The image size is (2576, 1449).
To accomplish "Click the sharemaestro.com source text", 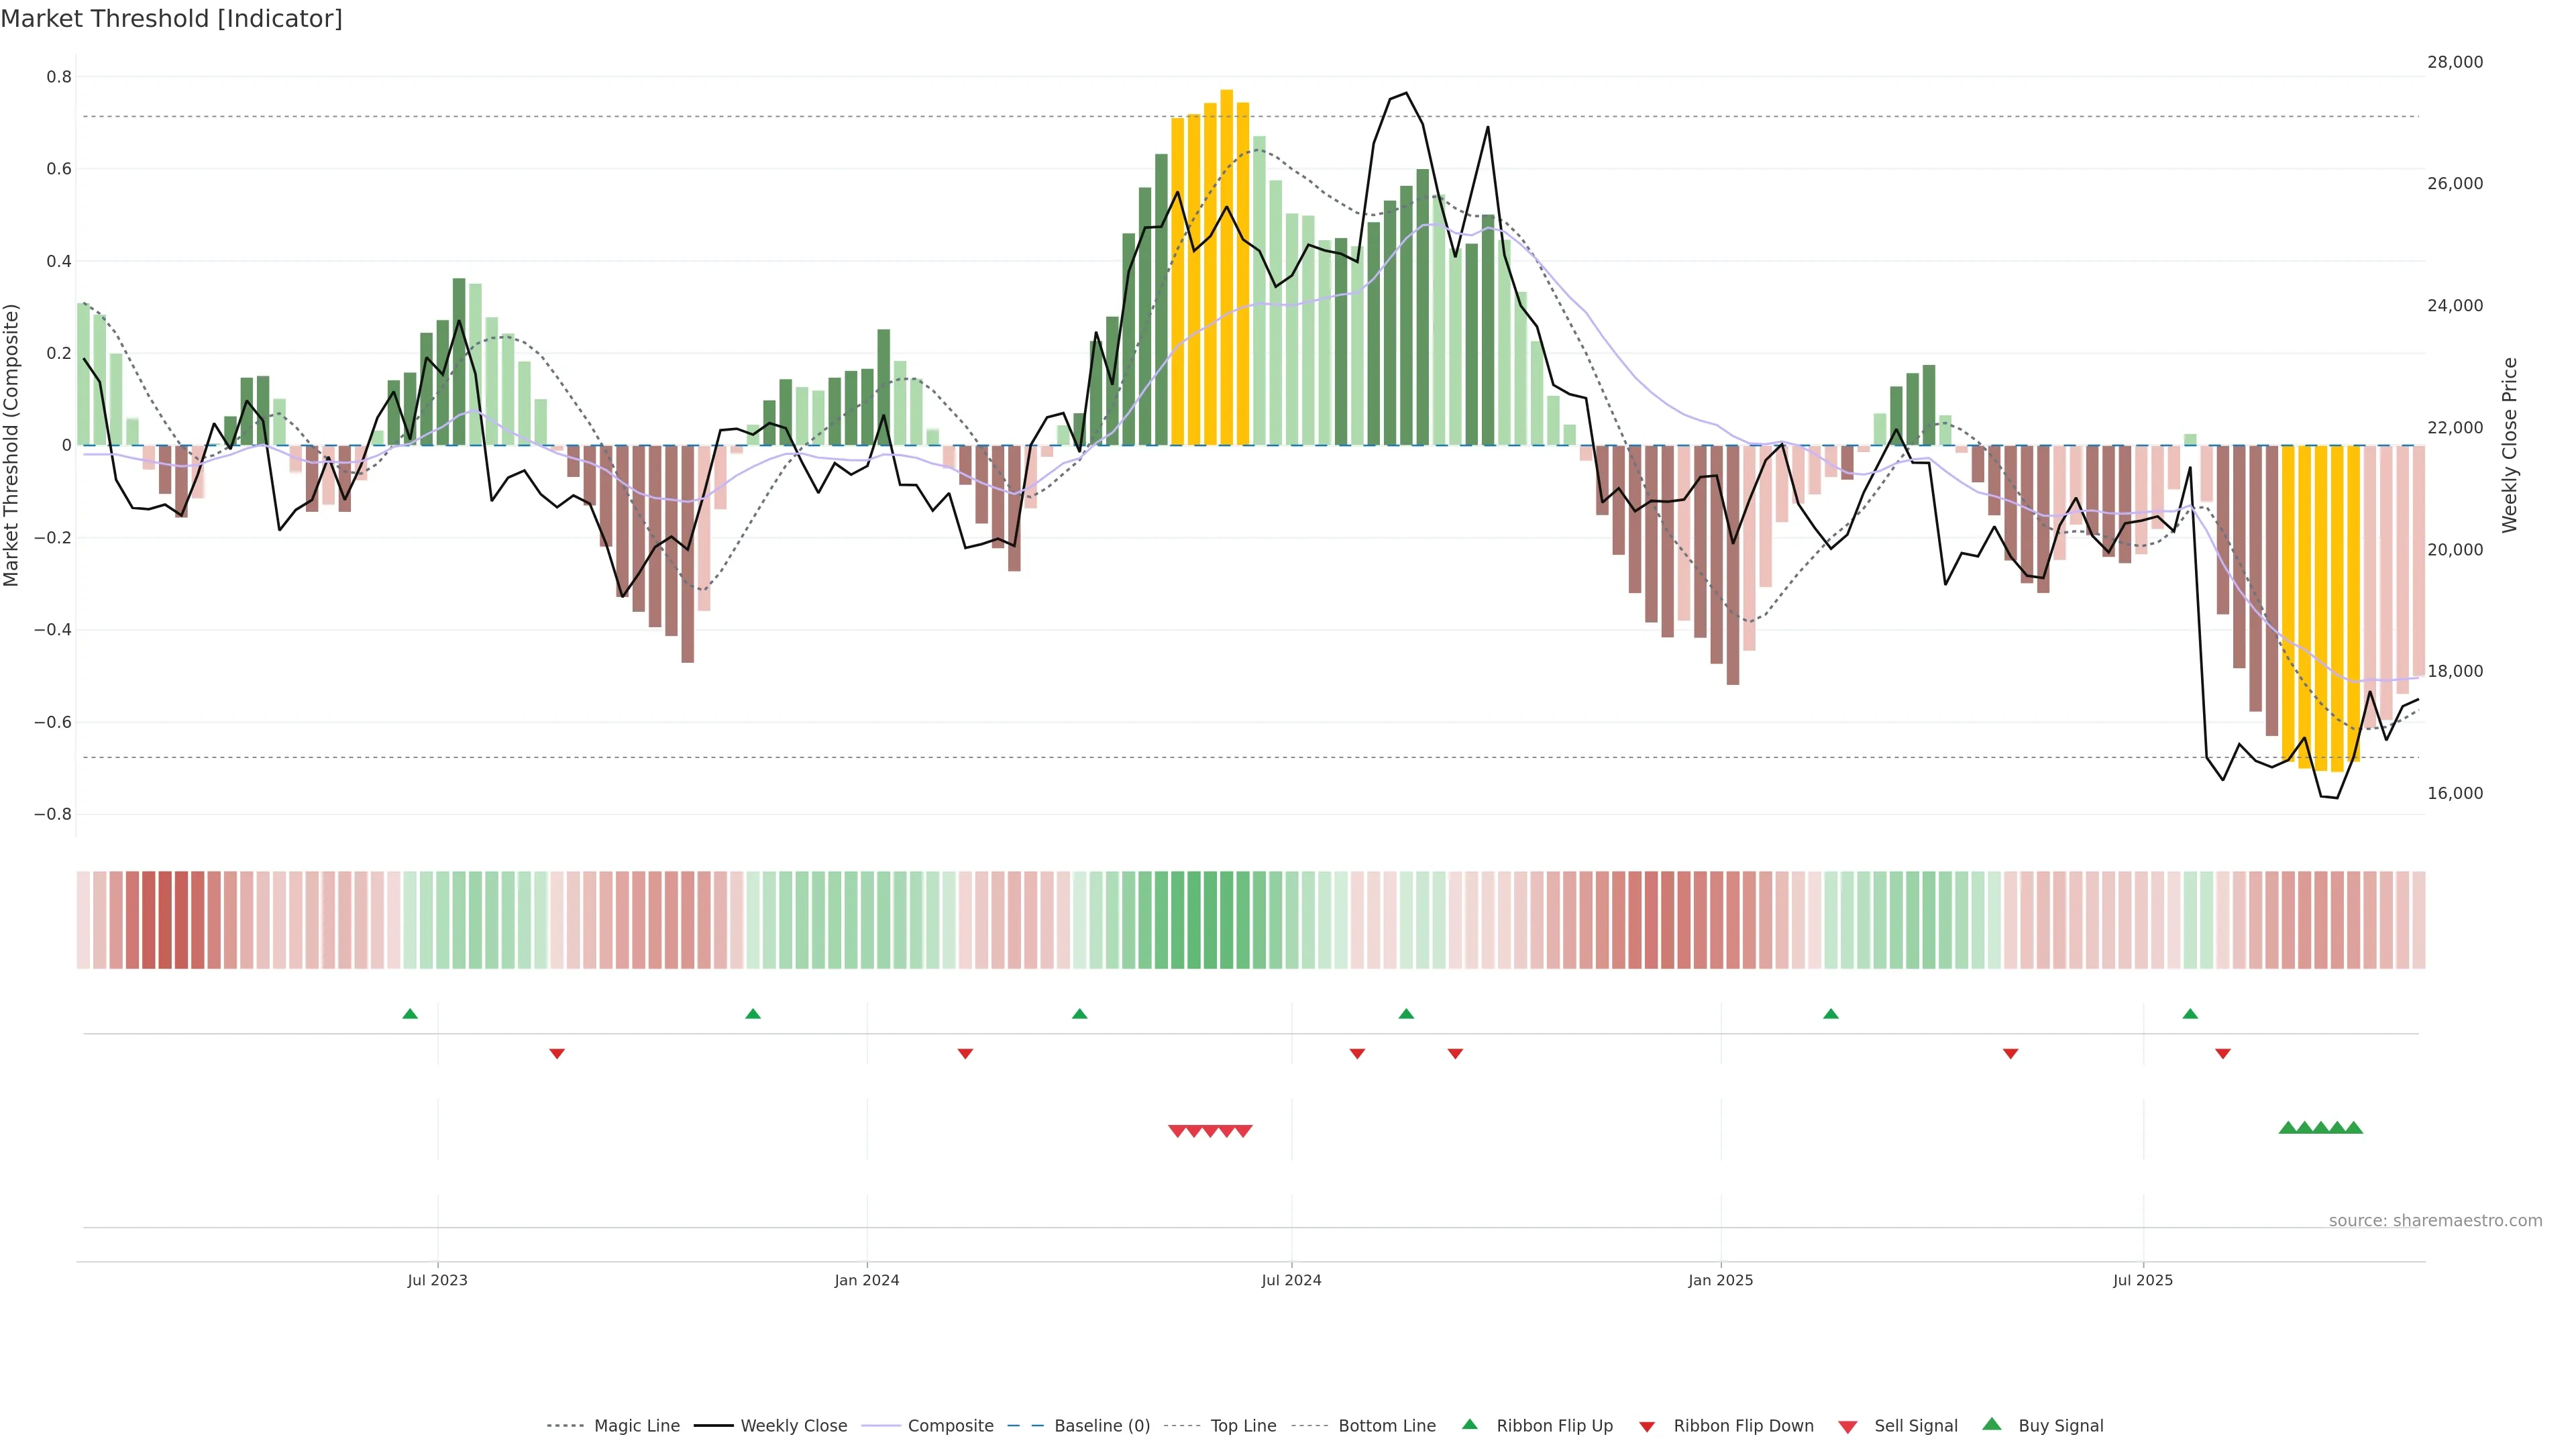I will click(2435, 1221).
